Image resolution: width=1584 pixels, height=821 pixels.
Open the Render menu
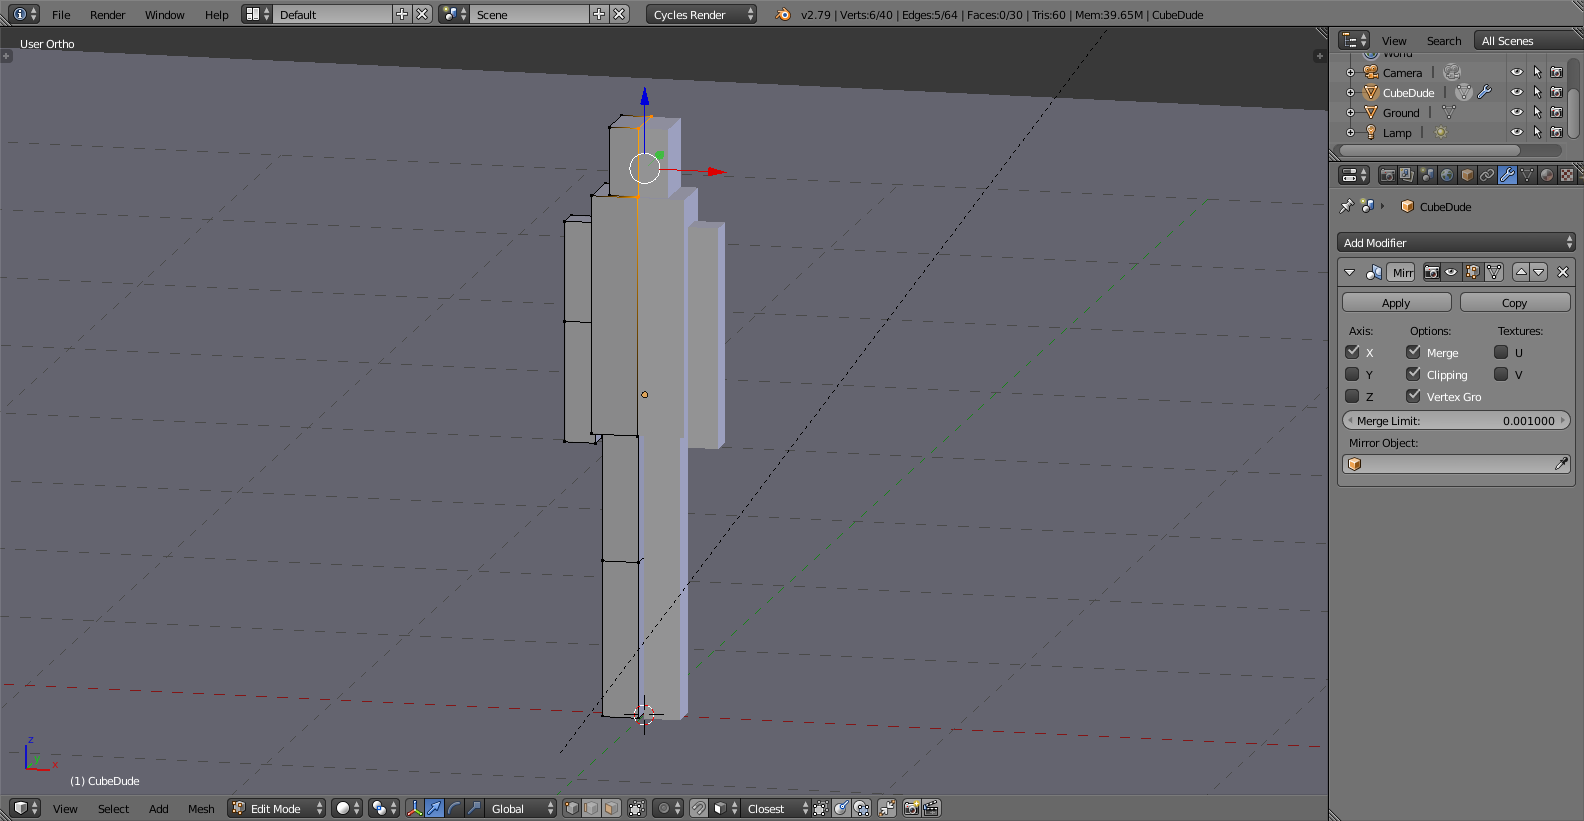[x=108, y=14]
